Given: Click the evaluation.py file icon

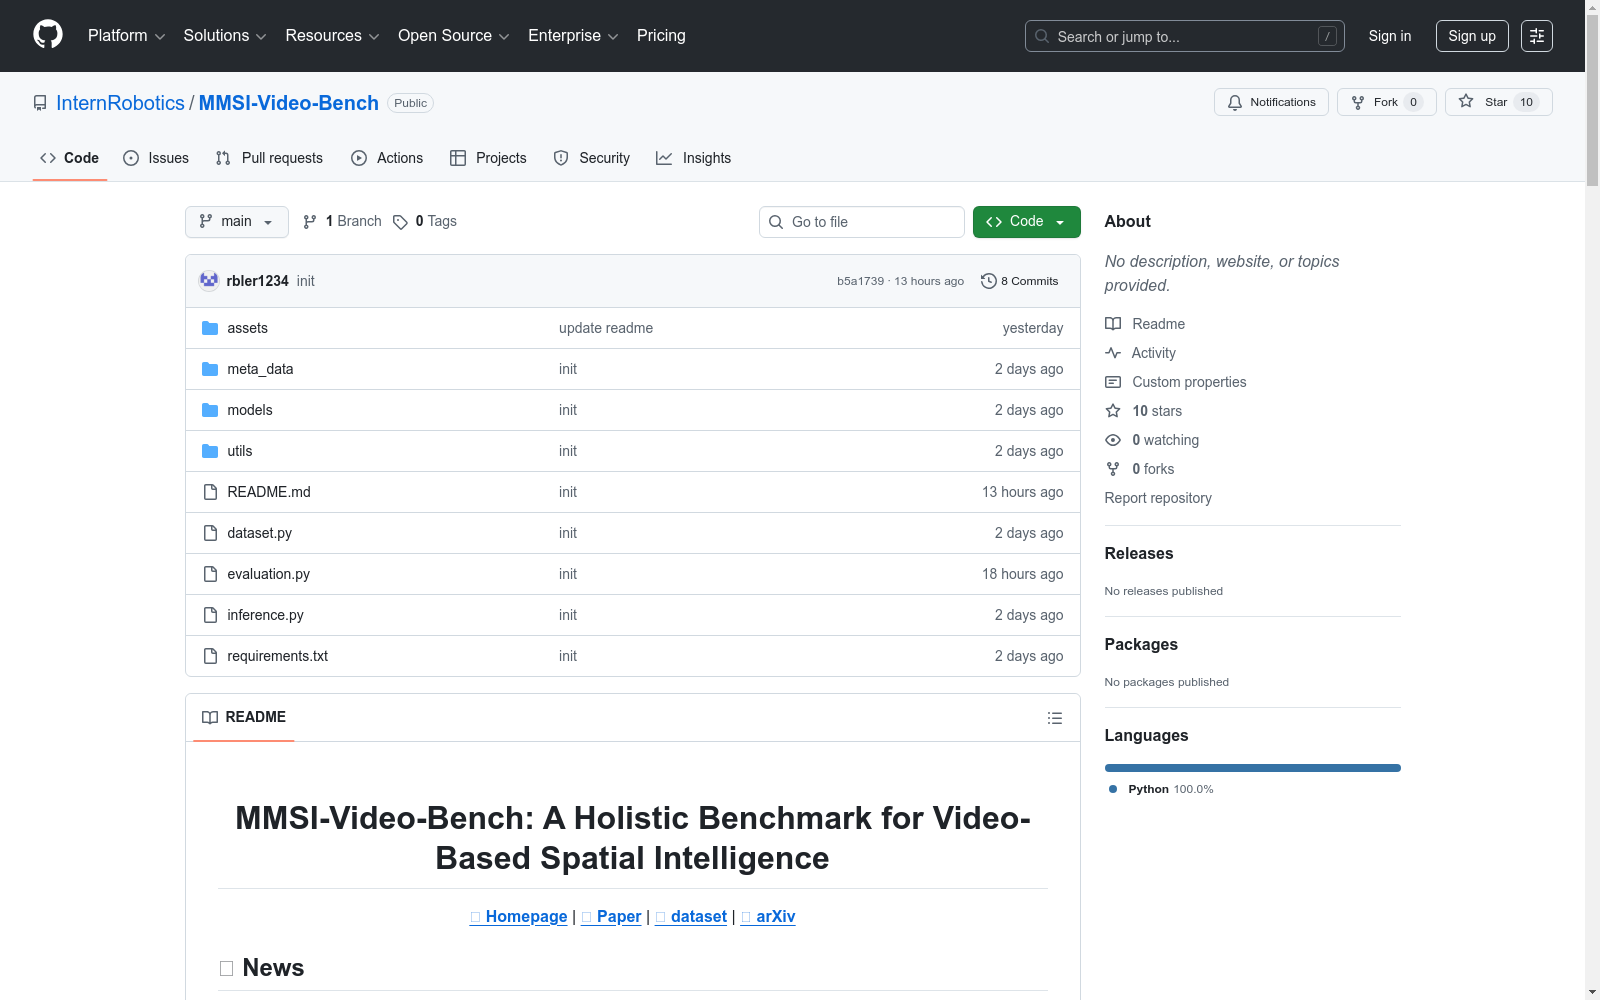Looking at the screenshot, I should point(210,574).
